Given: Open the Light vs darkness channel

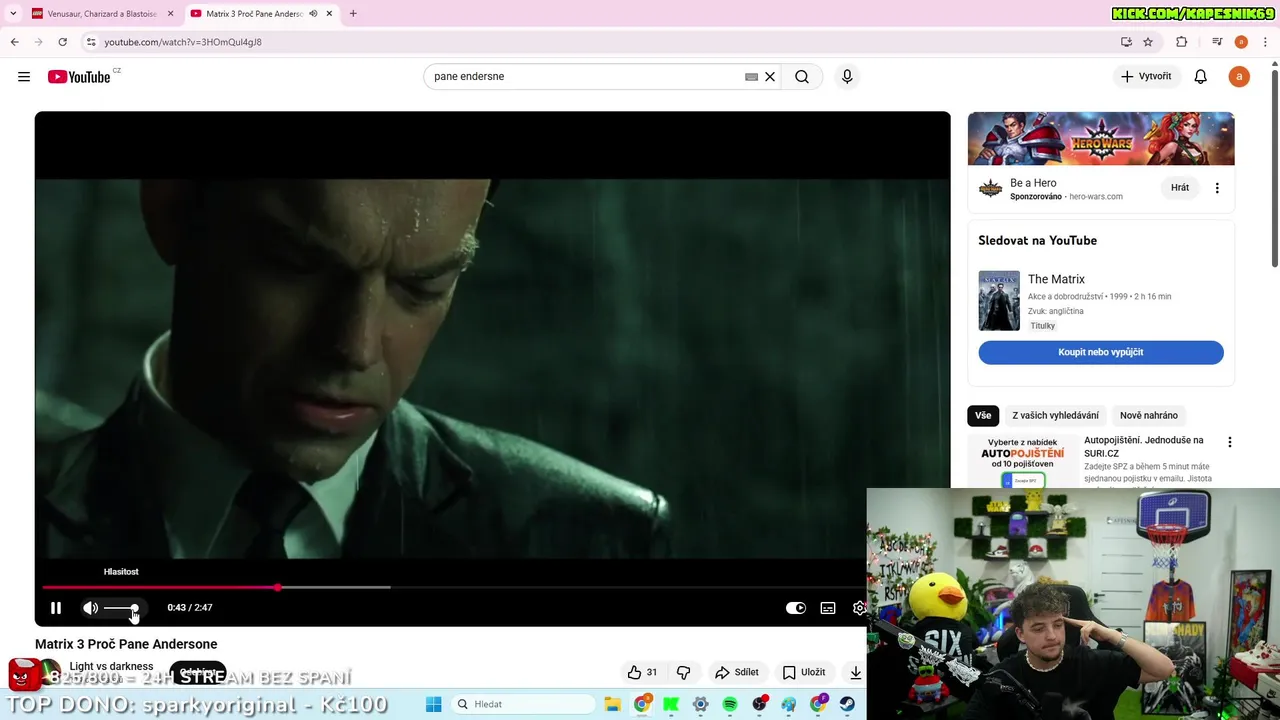Looking at the screenshot, I should coord(111,666).
